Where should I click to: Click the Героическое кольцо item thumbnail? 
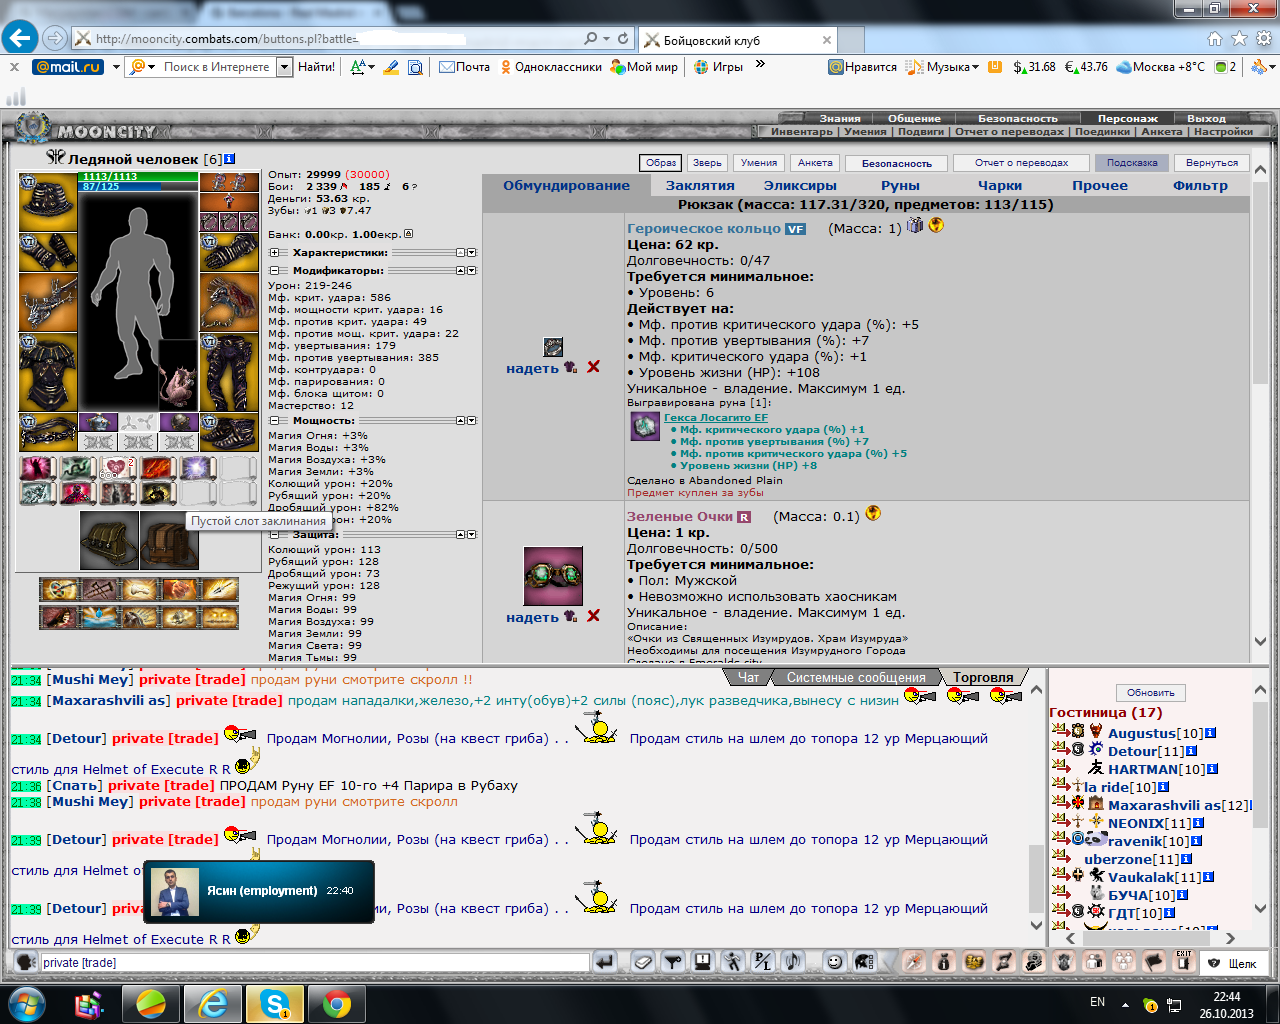[x=553, y=347]
